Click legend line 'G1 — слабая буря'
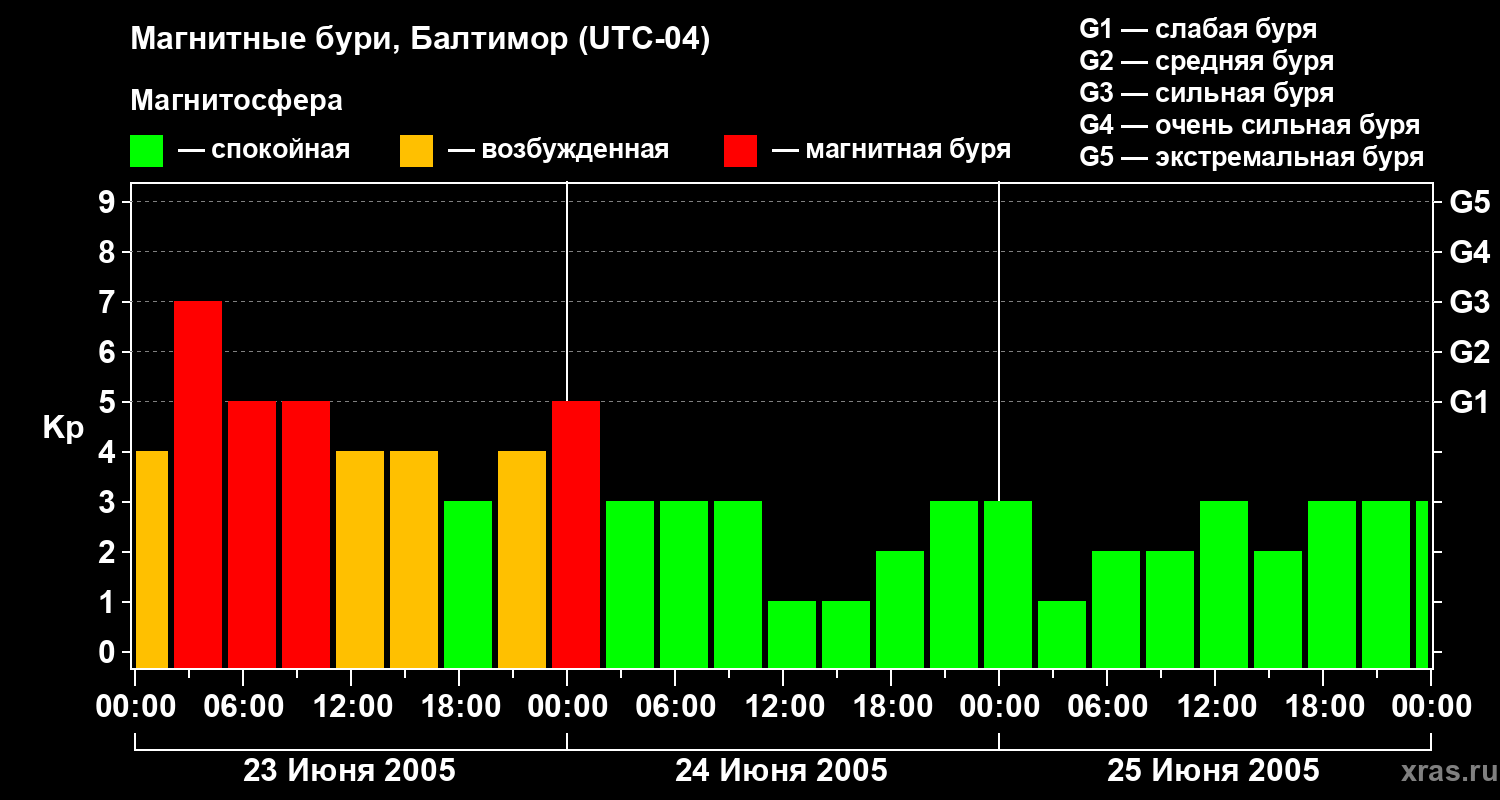 1198,29
